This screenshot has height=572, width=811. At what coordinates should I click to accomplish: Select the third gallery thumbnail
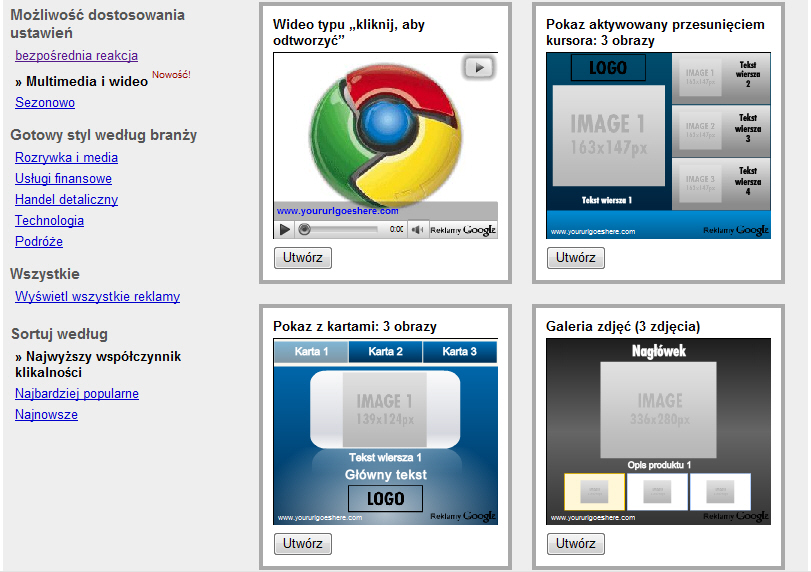click(720, 491)
